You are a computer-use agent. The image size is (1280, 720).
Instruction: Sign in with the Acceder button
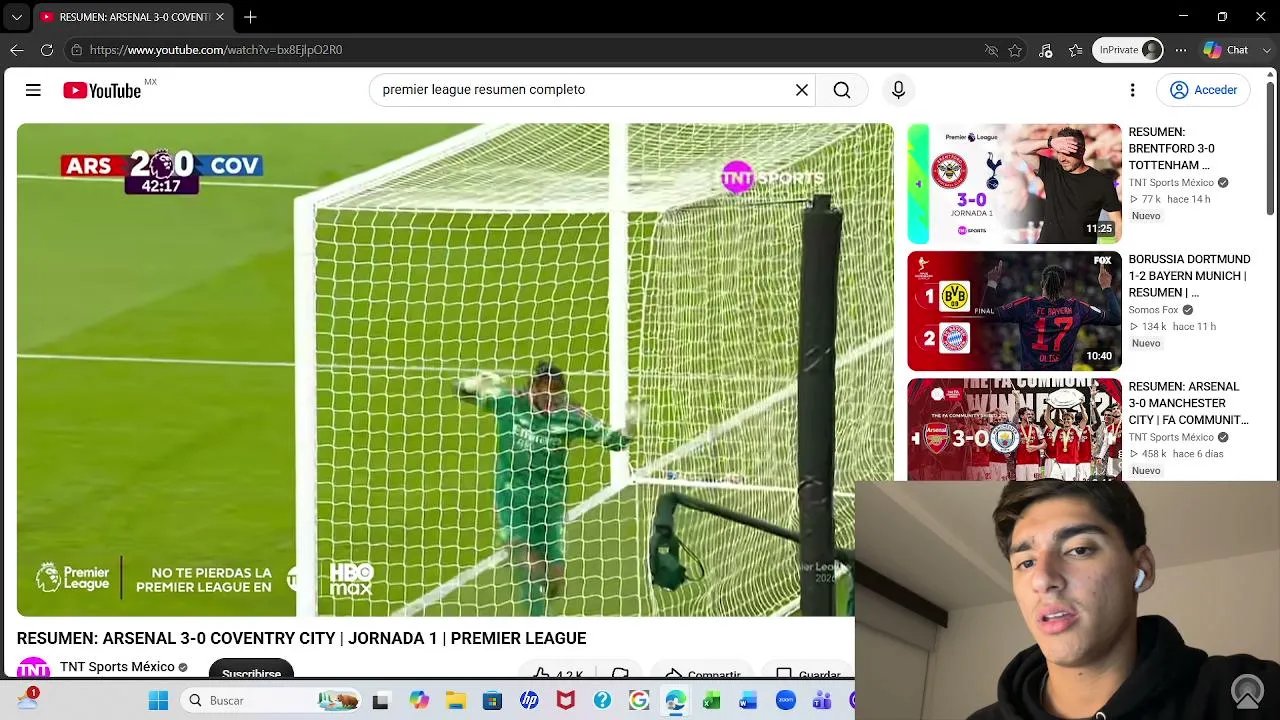pyautogui.click(x=1204, y=90)
